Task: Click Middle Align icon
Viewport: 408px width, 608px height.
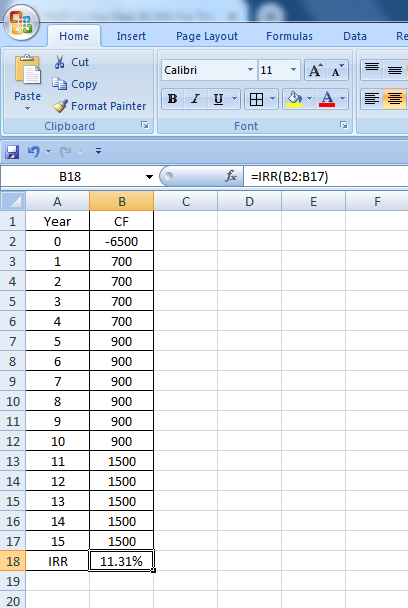Action: pos(395,70)
